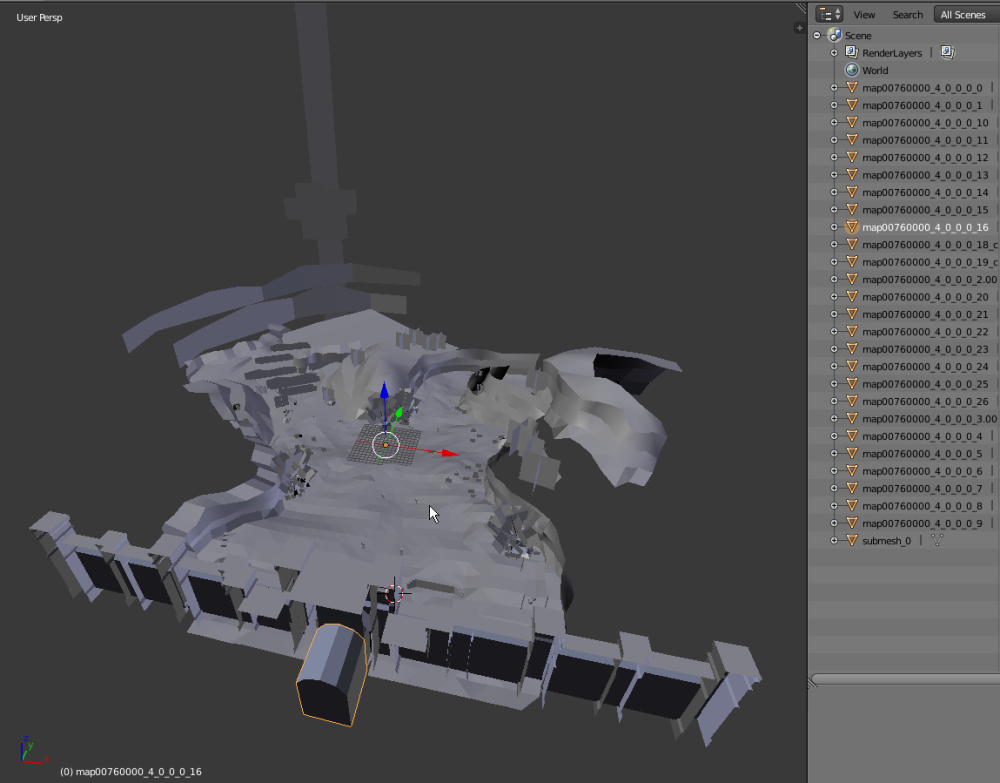Select the submesh_0 name text
The height and width of the screenshot is (783, 1000).
pyautogui.click(x=886, y=541)
